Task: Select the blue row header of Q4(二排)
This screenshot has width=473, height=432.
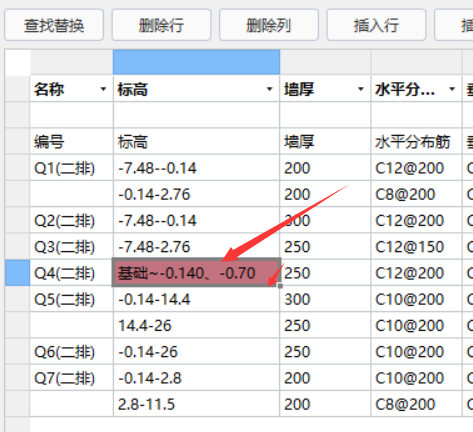Action: pyautogui.click(x=17, y=273)
